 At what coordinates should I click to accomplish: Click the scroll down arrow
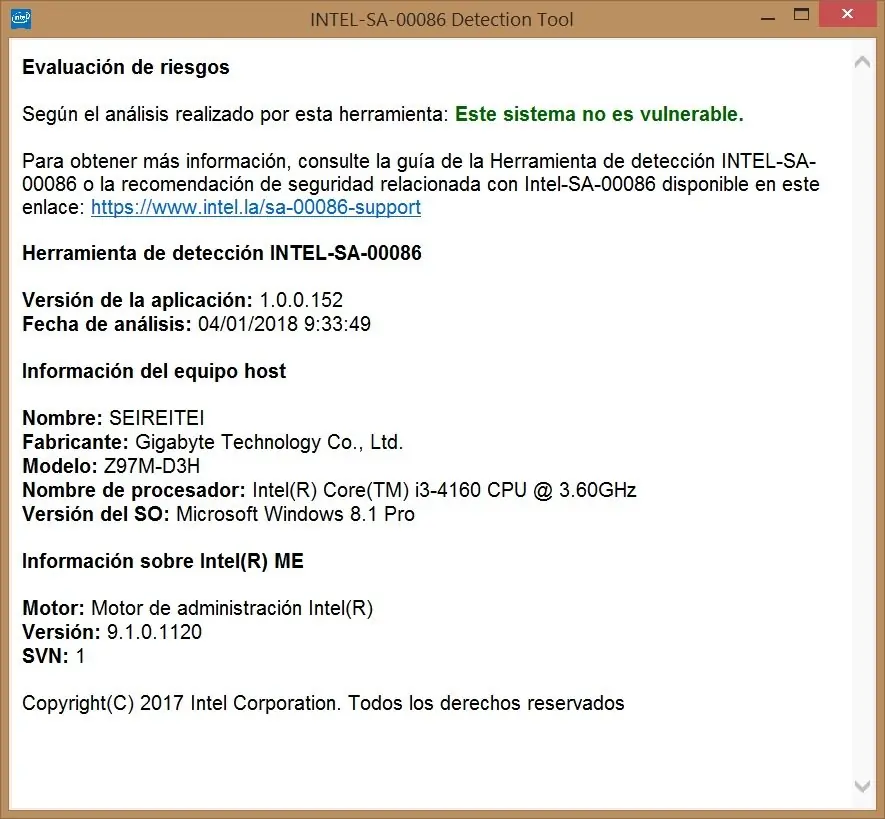(862, 786)
